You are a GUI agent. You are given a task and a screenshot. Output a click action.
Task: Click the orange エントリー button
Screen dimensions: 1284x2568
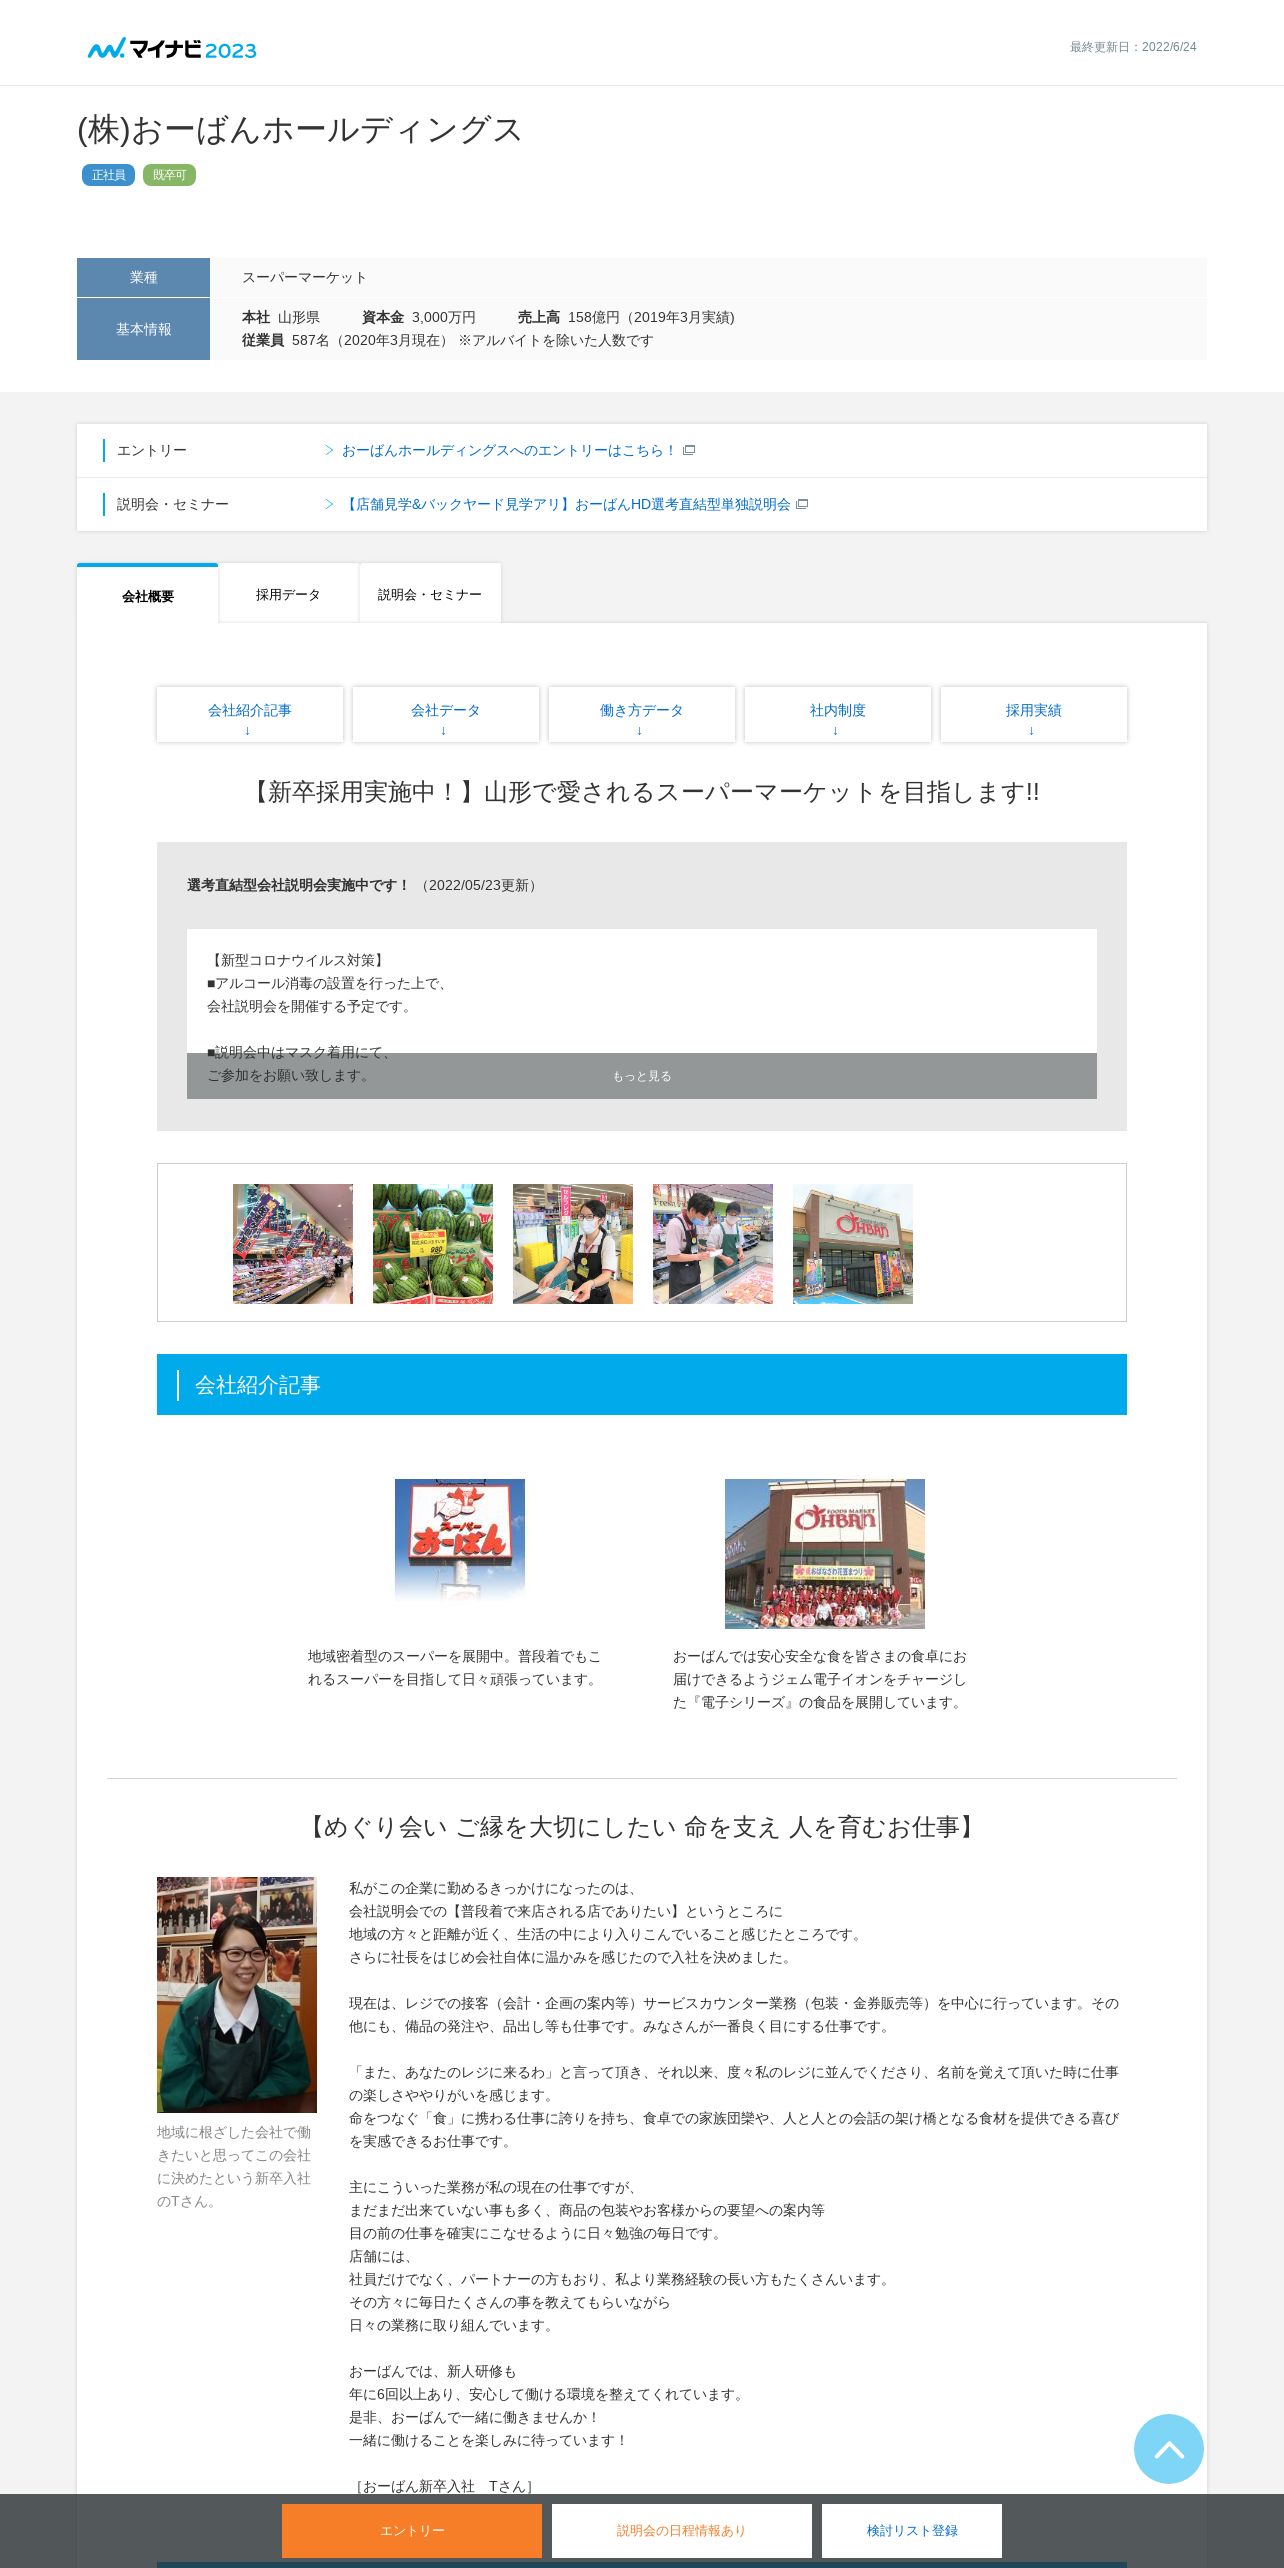coord(412,2530)
